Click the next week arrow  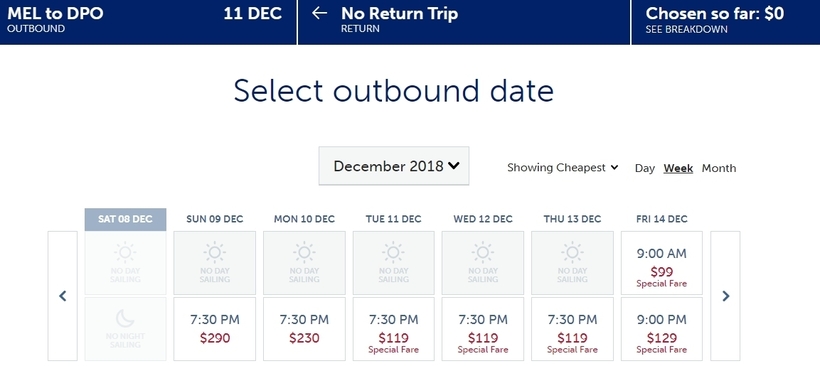725,296
